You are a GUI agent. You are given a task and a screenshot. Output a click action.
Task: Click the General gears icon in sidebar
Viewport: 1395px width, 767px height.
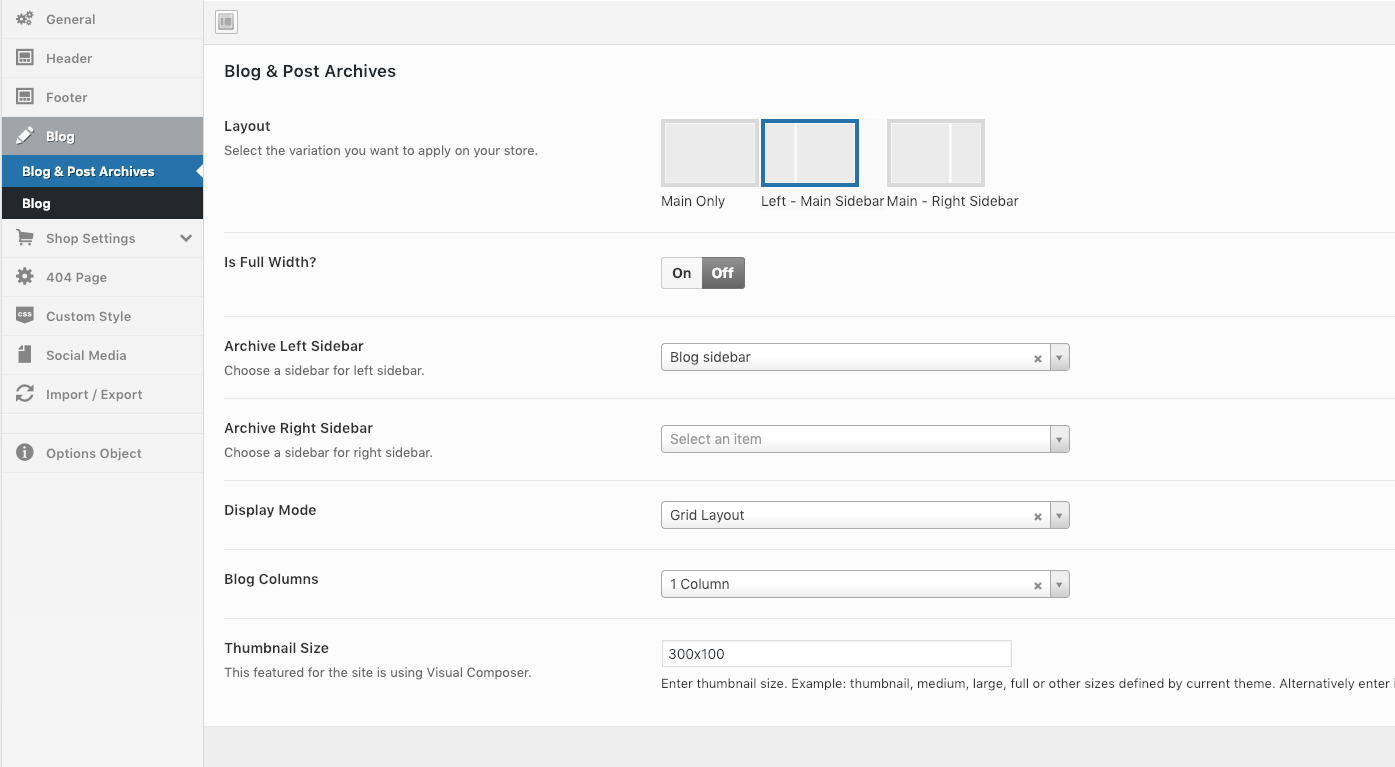click(x=25, y=19)
